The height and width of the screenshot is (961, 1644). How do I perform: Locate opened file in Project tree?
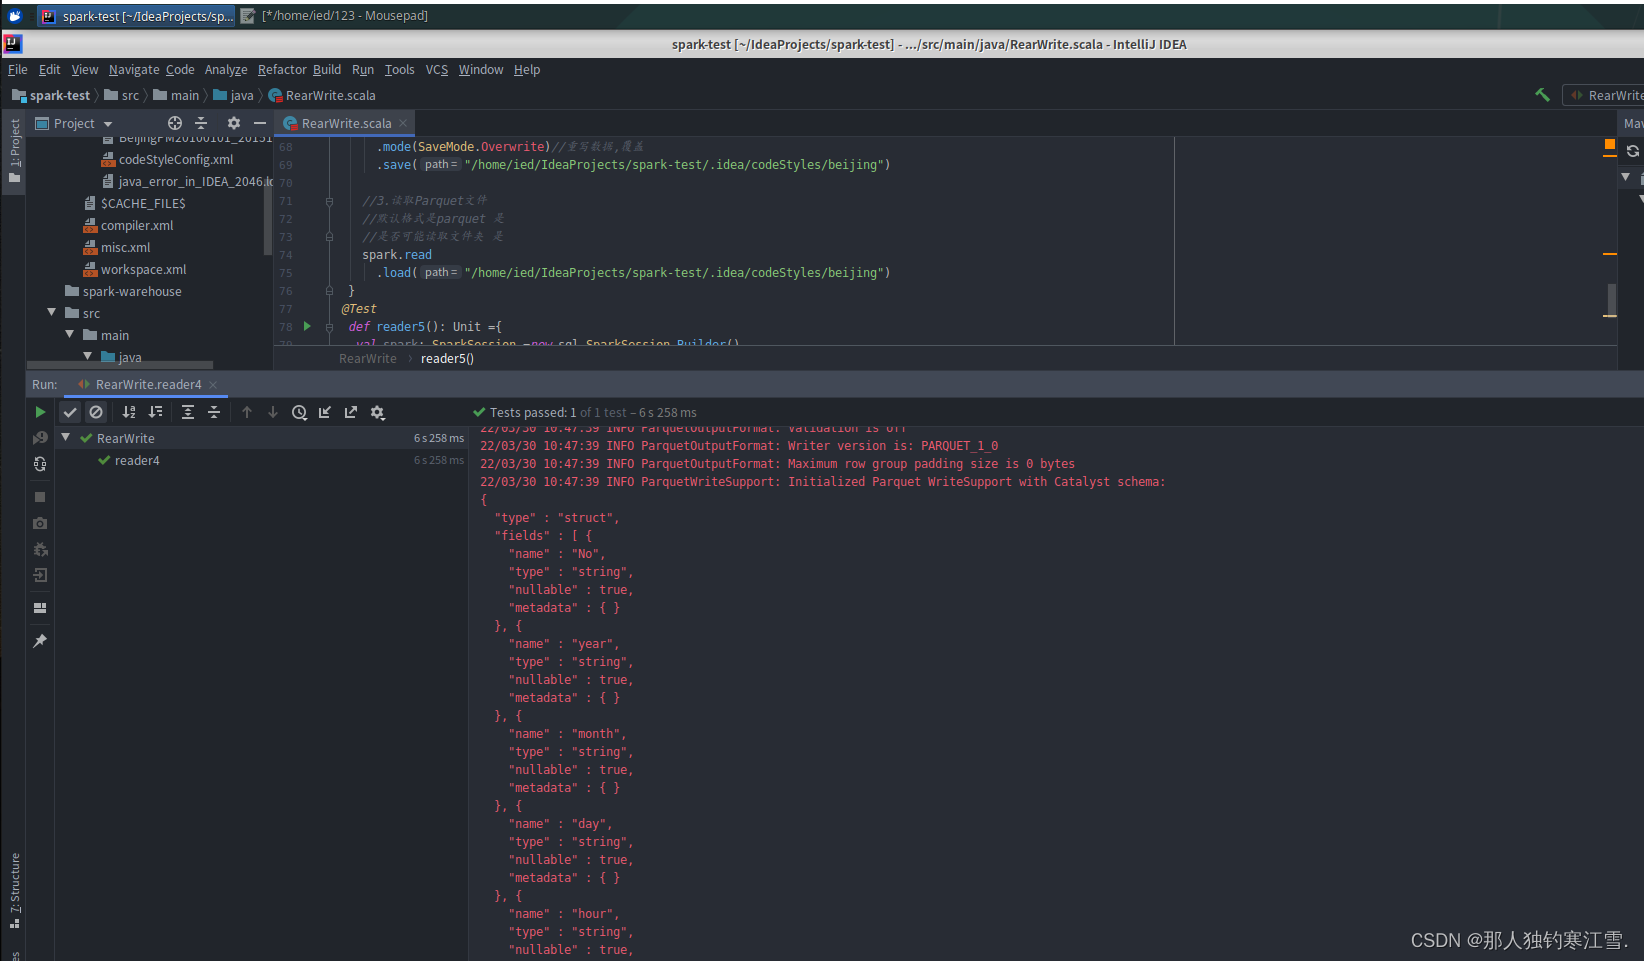175,123
